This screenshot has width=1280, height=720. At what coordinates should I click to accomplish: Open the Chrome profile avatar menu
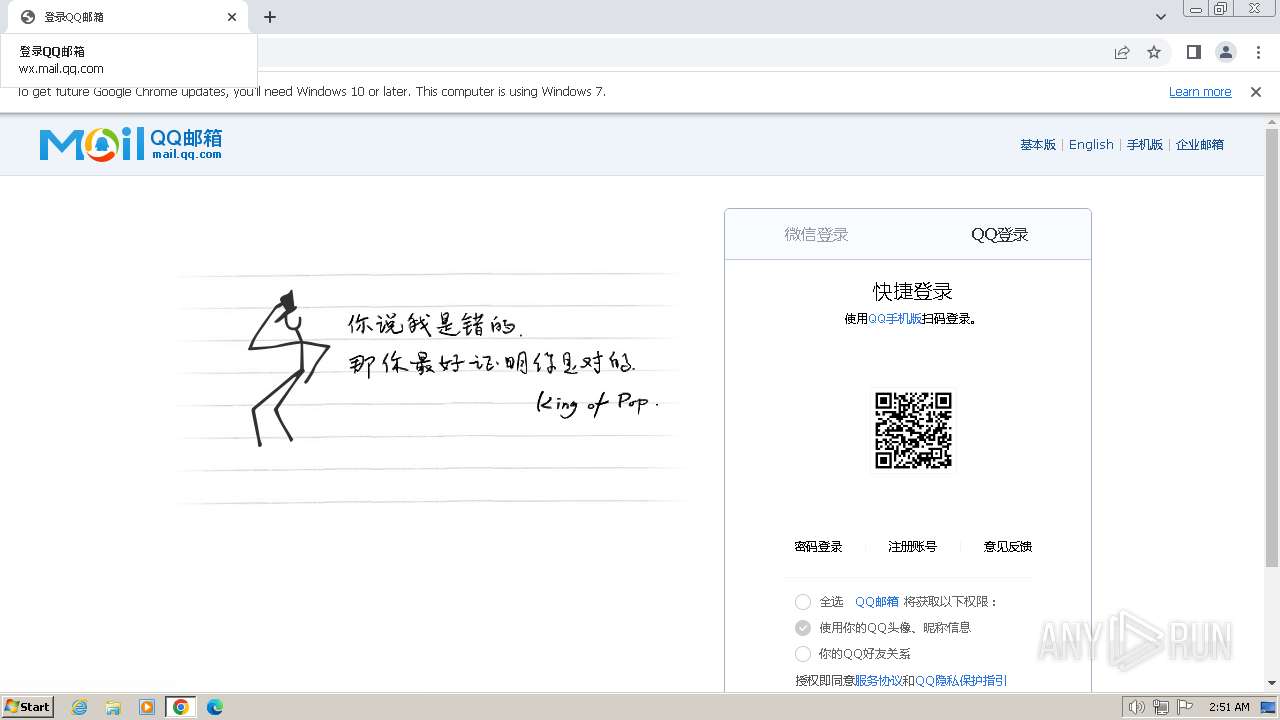point(1226,52)
